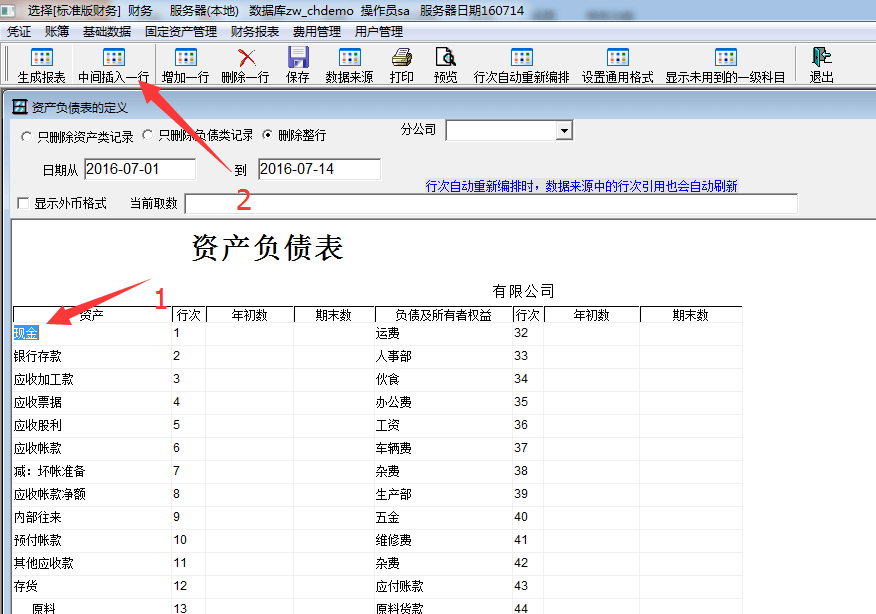Select 删除整行 radio button
Image resolution: width=876 pixels, height=614 pixels.
click(268, 135)
